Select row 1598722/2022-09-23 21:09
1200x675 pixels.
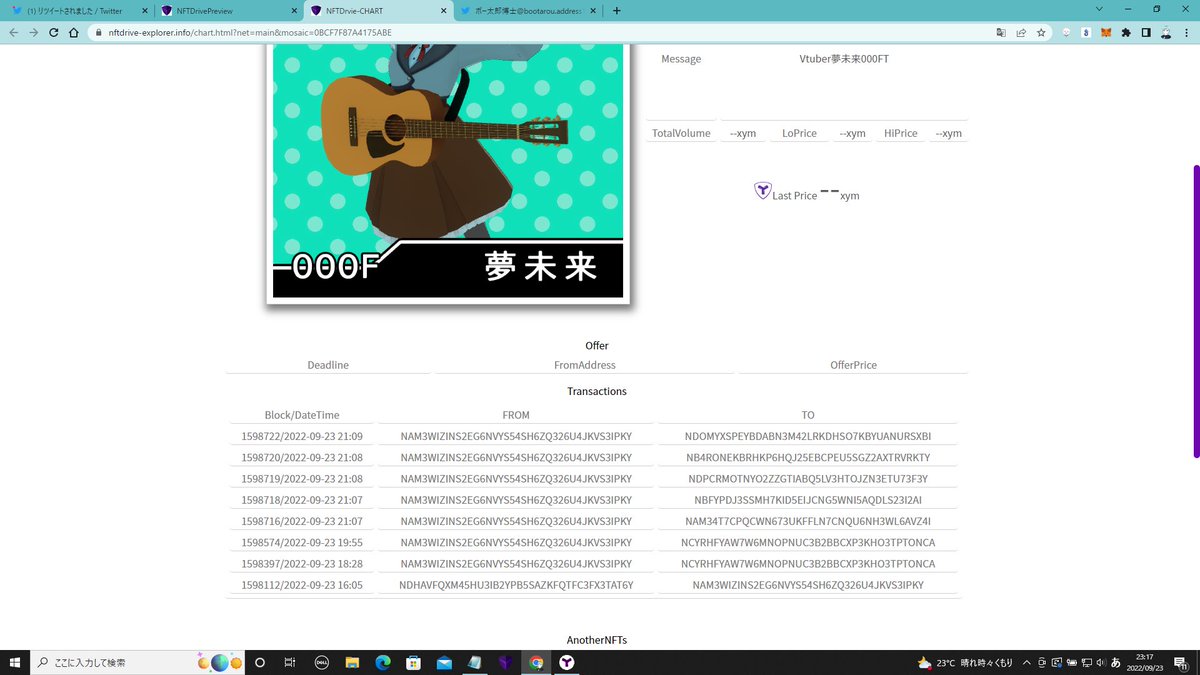[x=594, y=436]
